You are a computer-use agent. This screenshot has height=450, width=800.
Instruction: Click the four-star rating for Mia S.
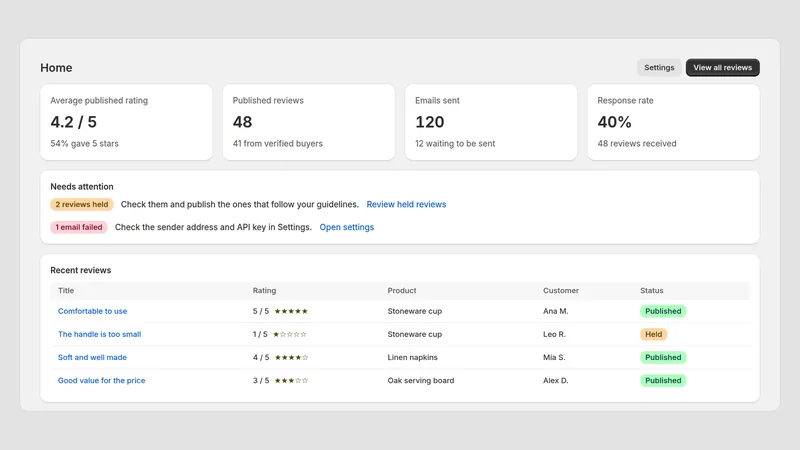pyautogui.click(x=291, y=357)
